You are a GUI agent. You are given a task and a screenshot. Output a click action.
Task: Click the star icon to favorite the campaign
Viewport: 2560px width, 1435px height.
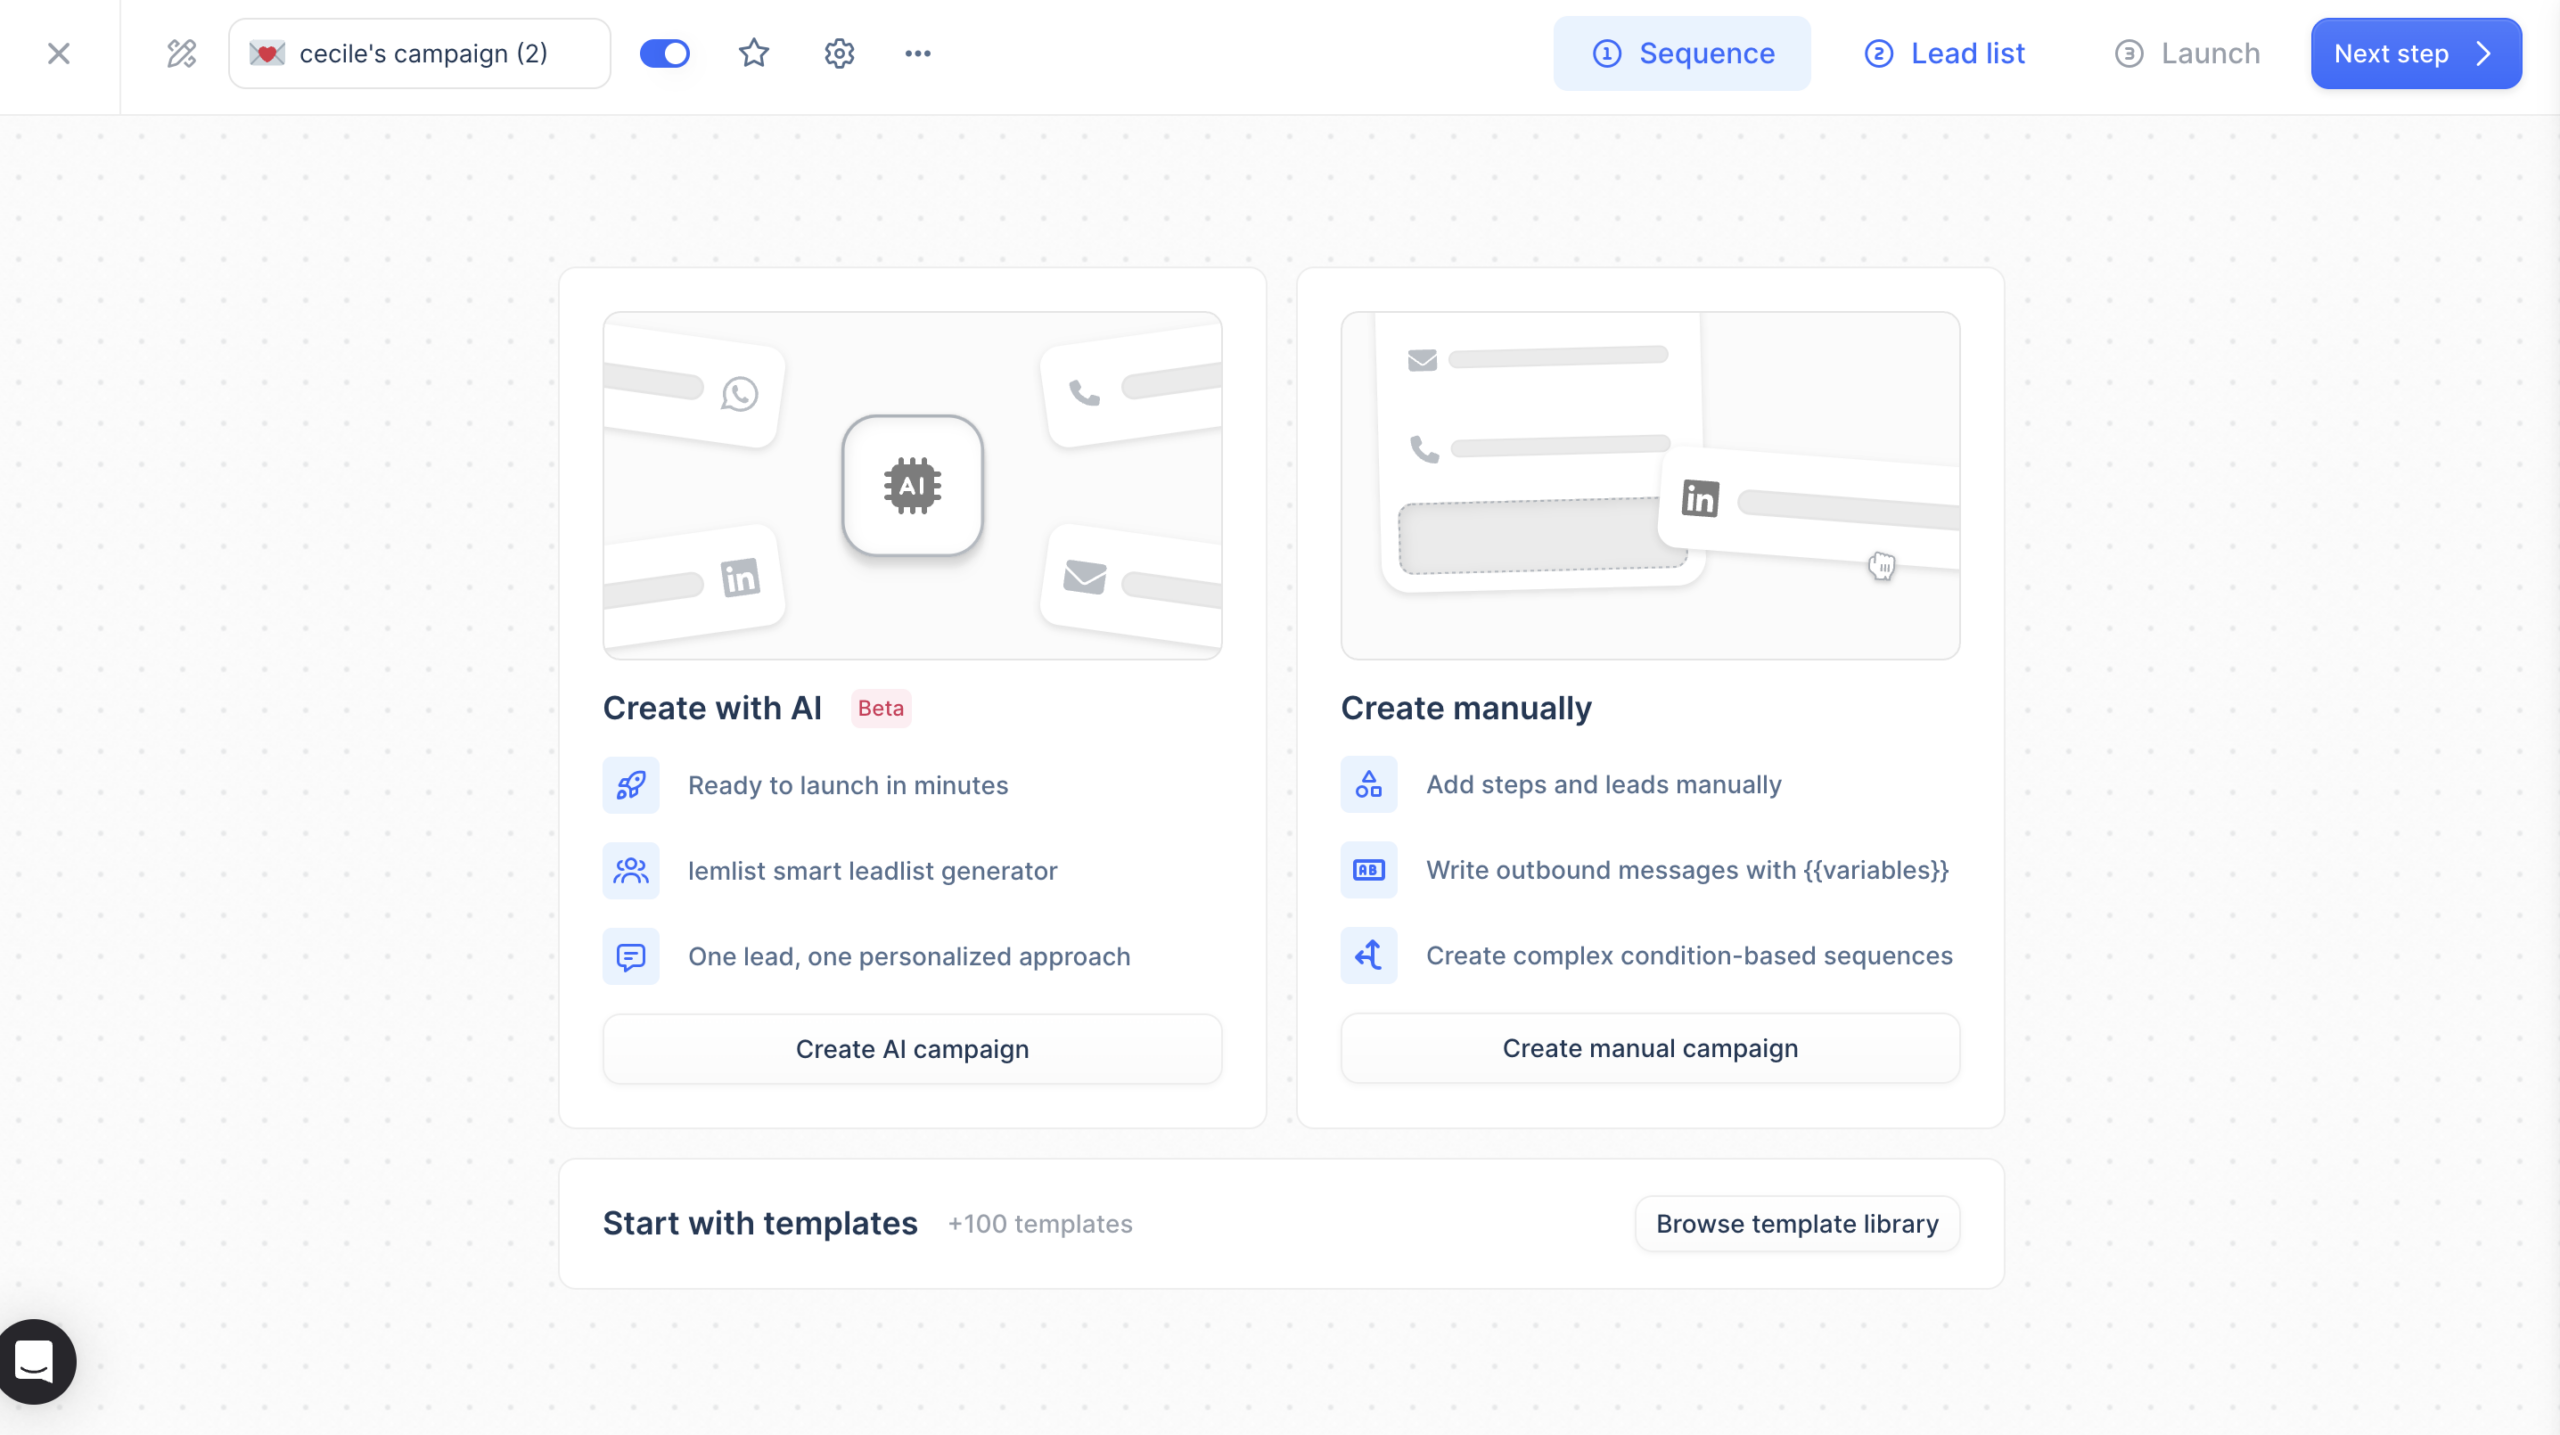click(753, 53)
